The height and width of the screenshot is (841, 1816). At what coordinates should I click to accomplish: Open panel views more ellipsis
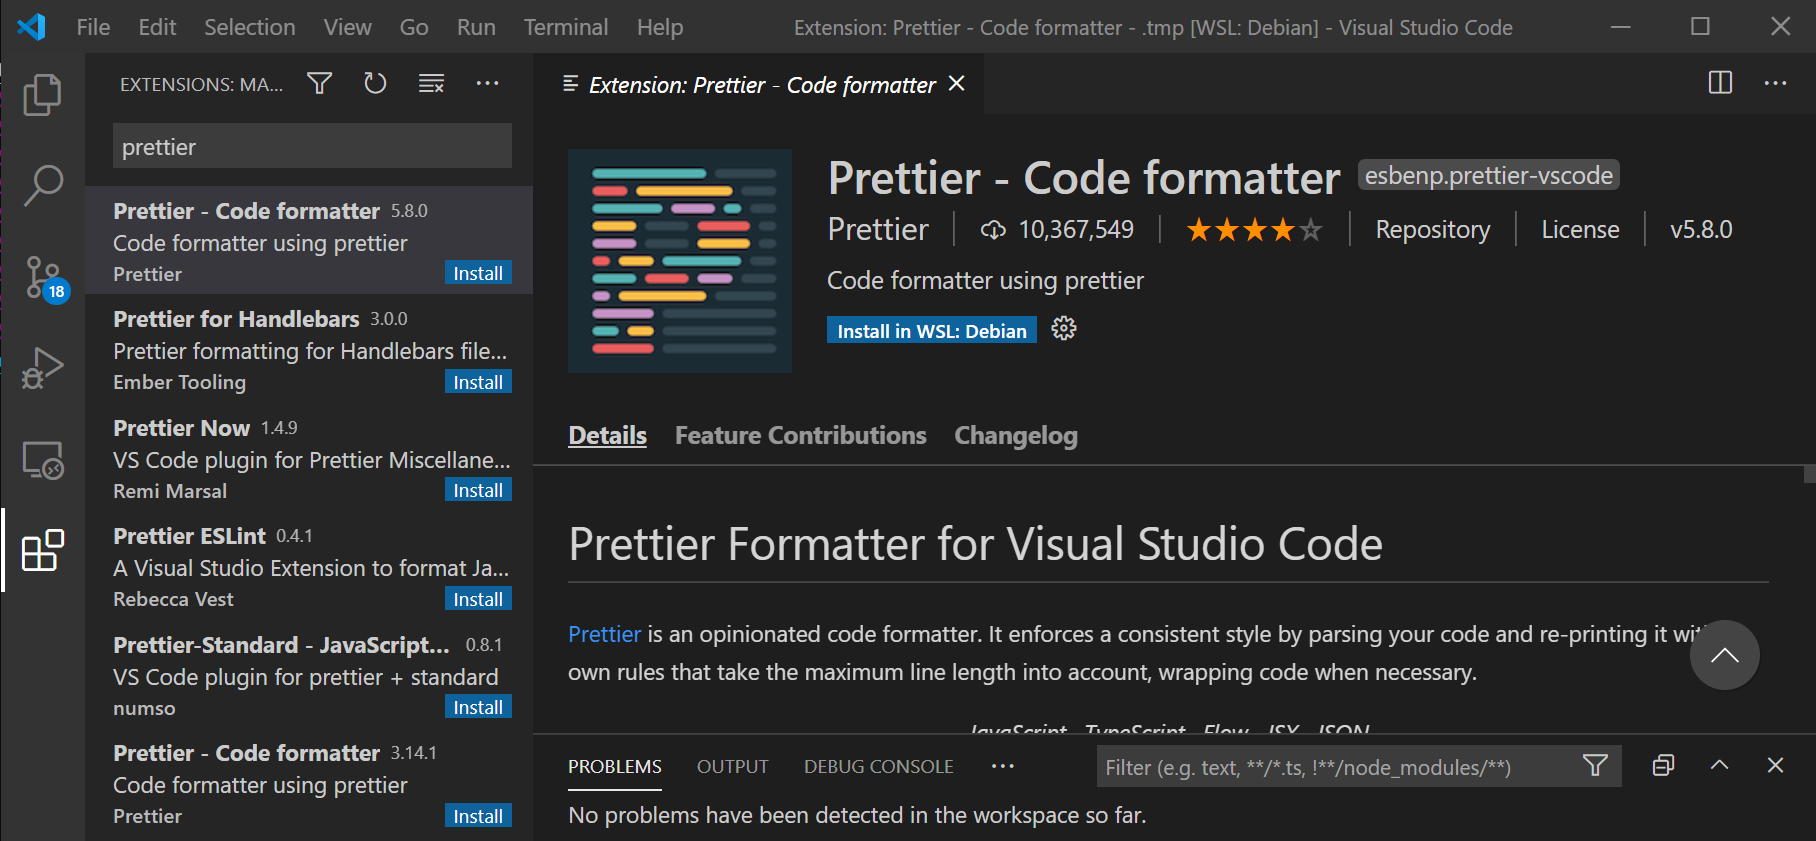[x=1002, y=766]
